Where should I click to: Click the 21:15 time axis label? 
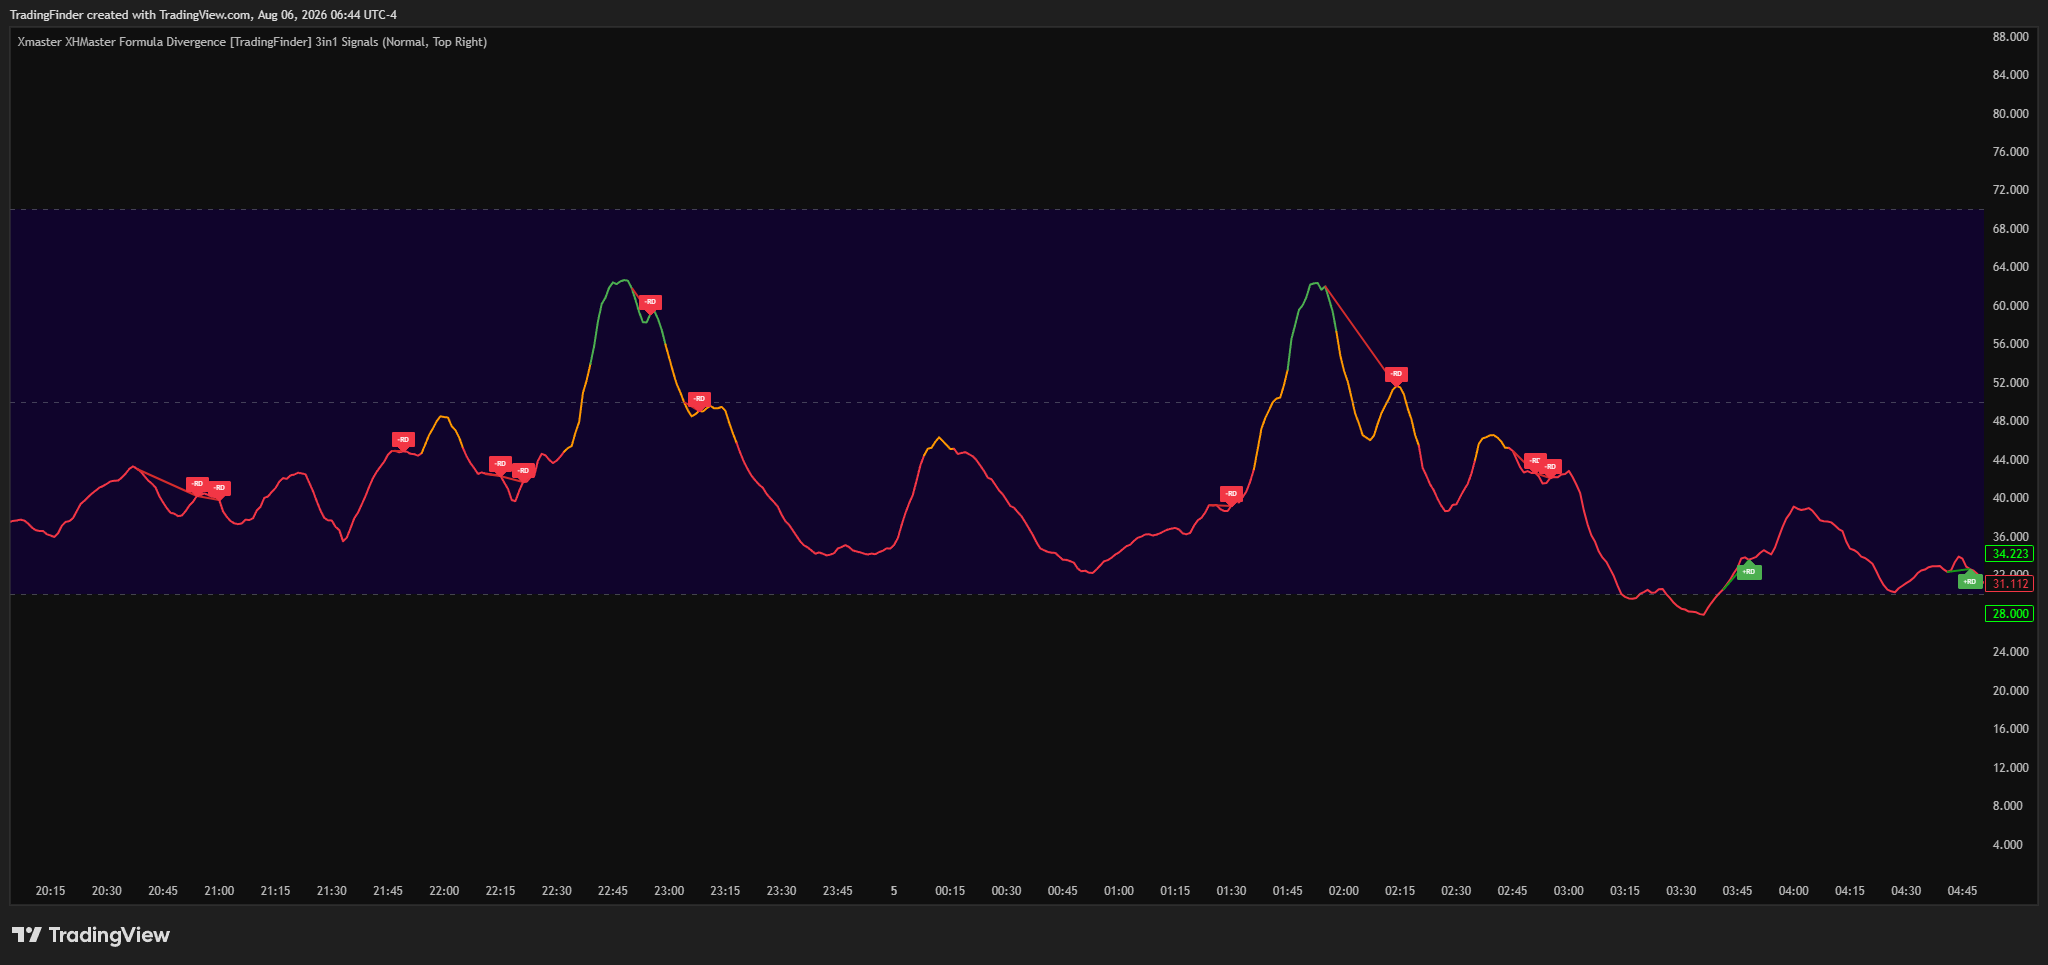(275, 891)
